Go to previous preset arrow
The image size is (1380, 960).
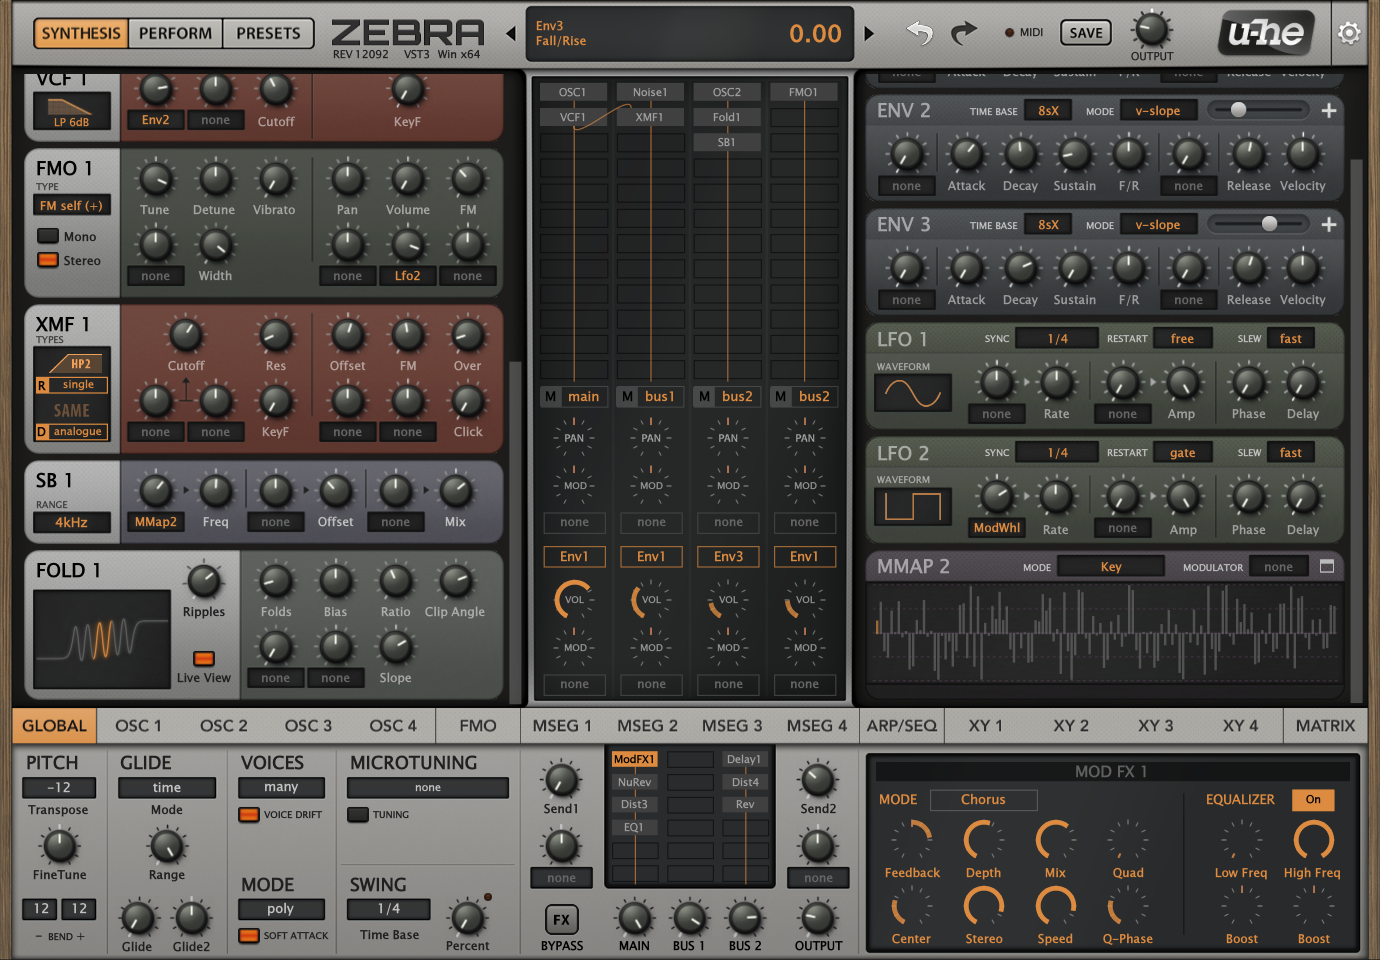[x=511, y=33]
